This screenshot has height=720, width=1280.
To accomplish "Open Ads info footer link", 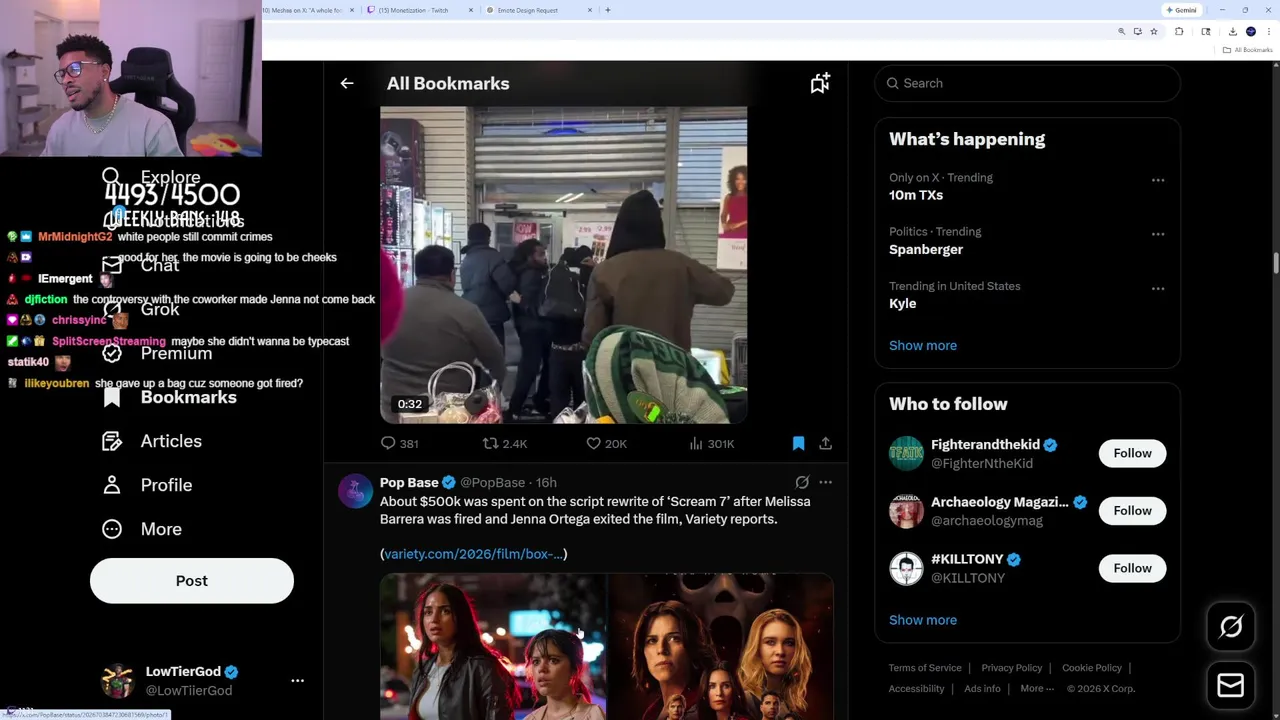I will (982, 688).
